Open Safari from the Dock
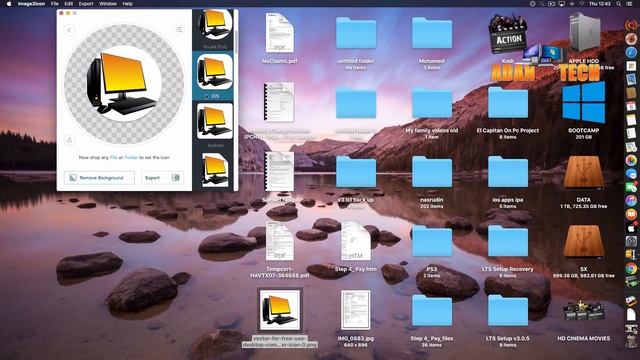 click(x=631, y=52)
